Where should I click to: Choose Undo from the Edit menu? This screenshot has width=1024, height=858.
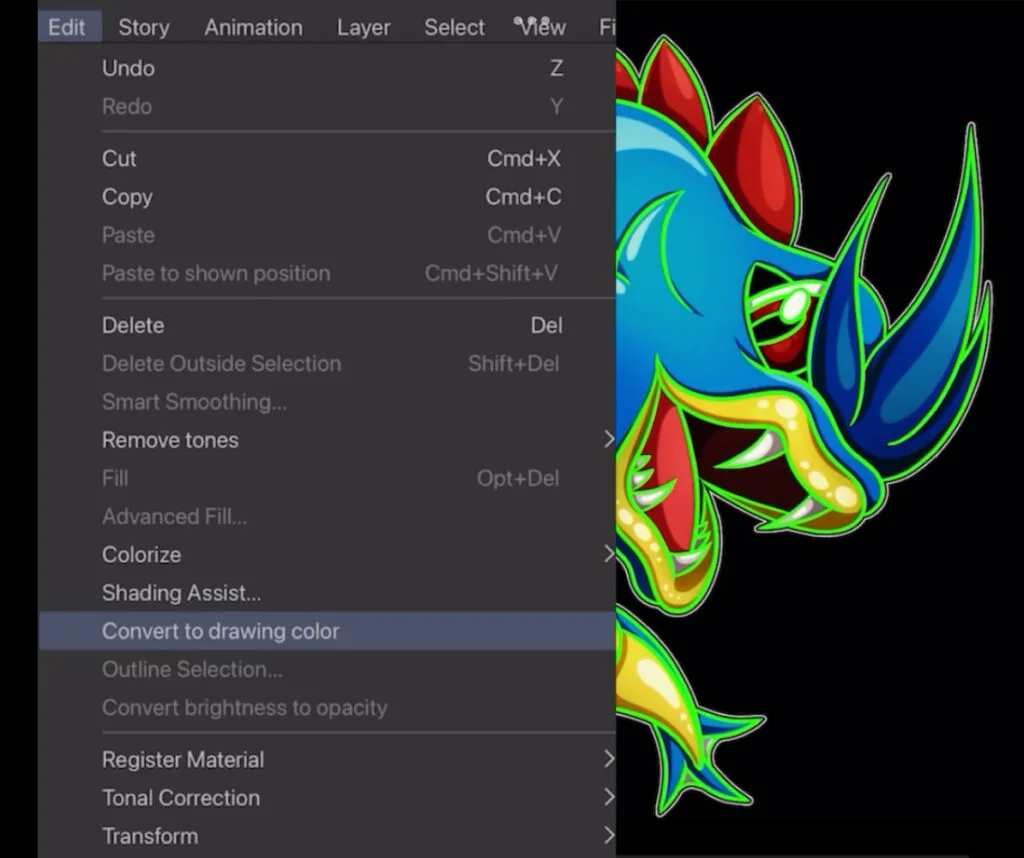tap(327, 68)
